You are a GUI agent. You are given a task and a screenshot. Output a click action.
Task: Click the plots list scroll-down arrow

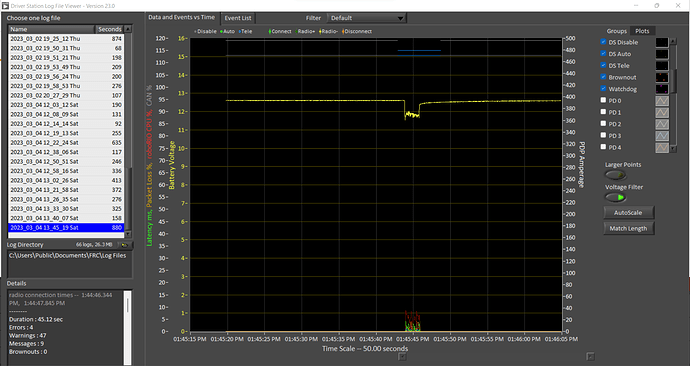click(672, 149)
